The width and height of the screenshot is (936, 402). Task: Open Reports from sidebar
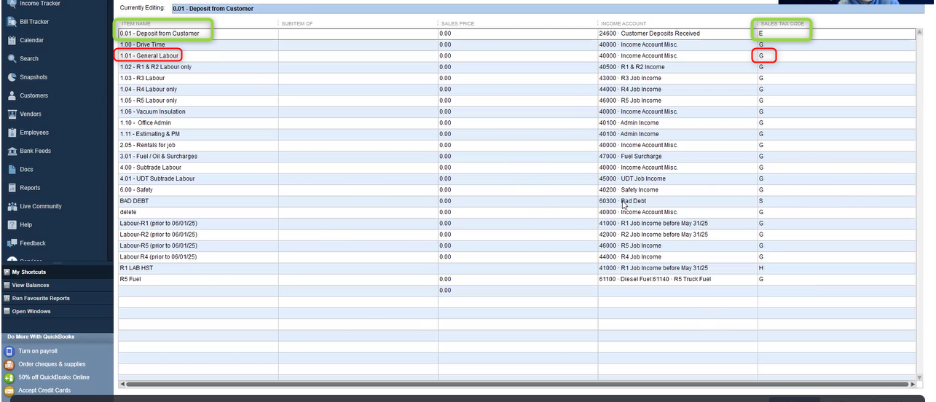tap(30, 188)
